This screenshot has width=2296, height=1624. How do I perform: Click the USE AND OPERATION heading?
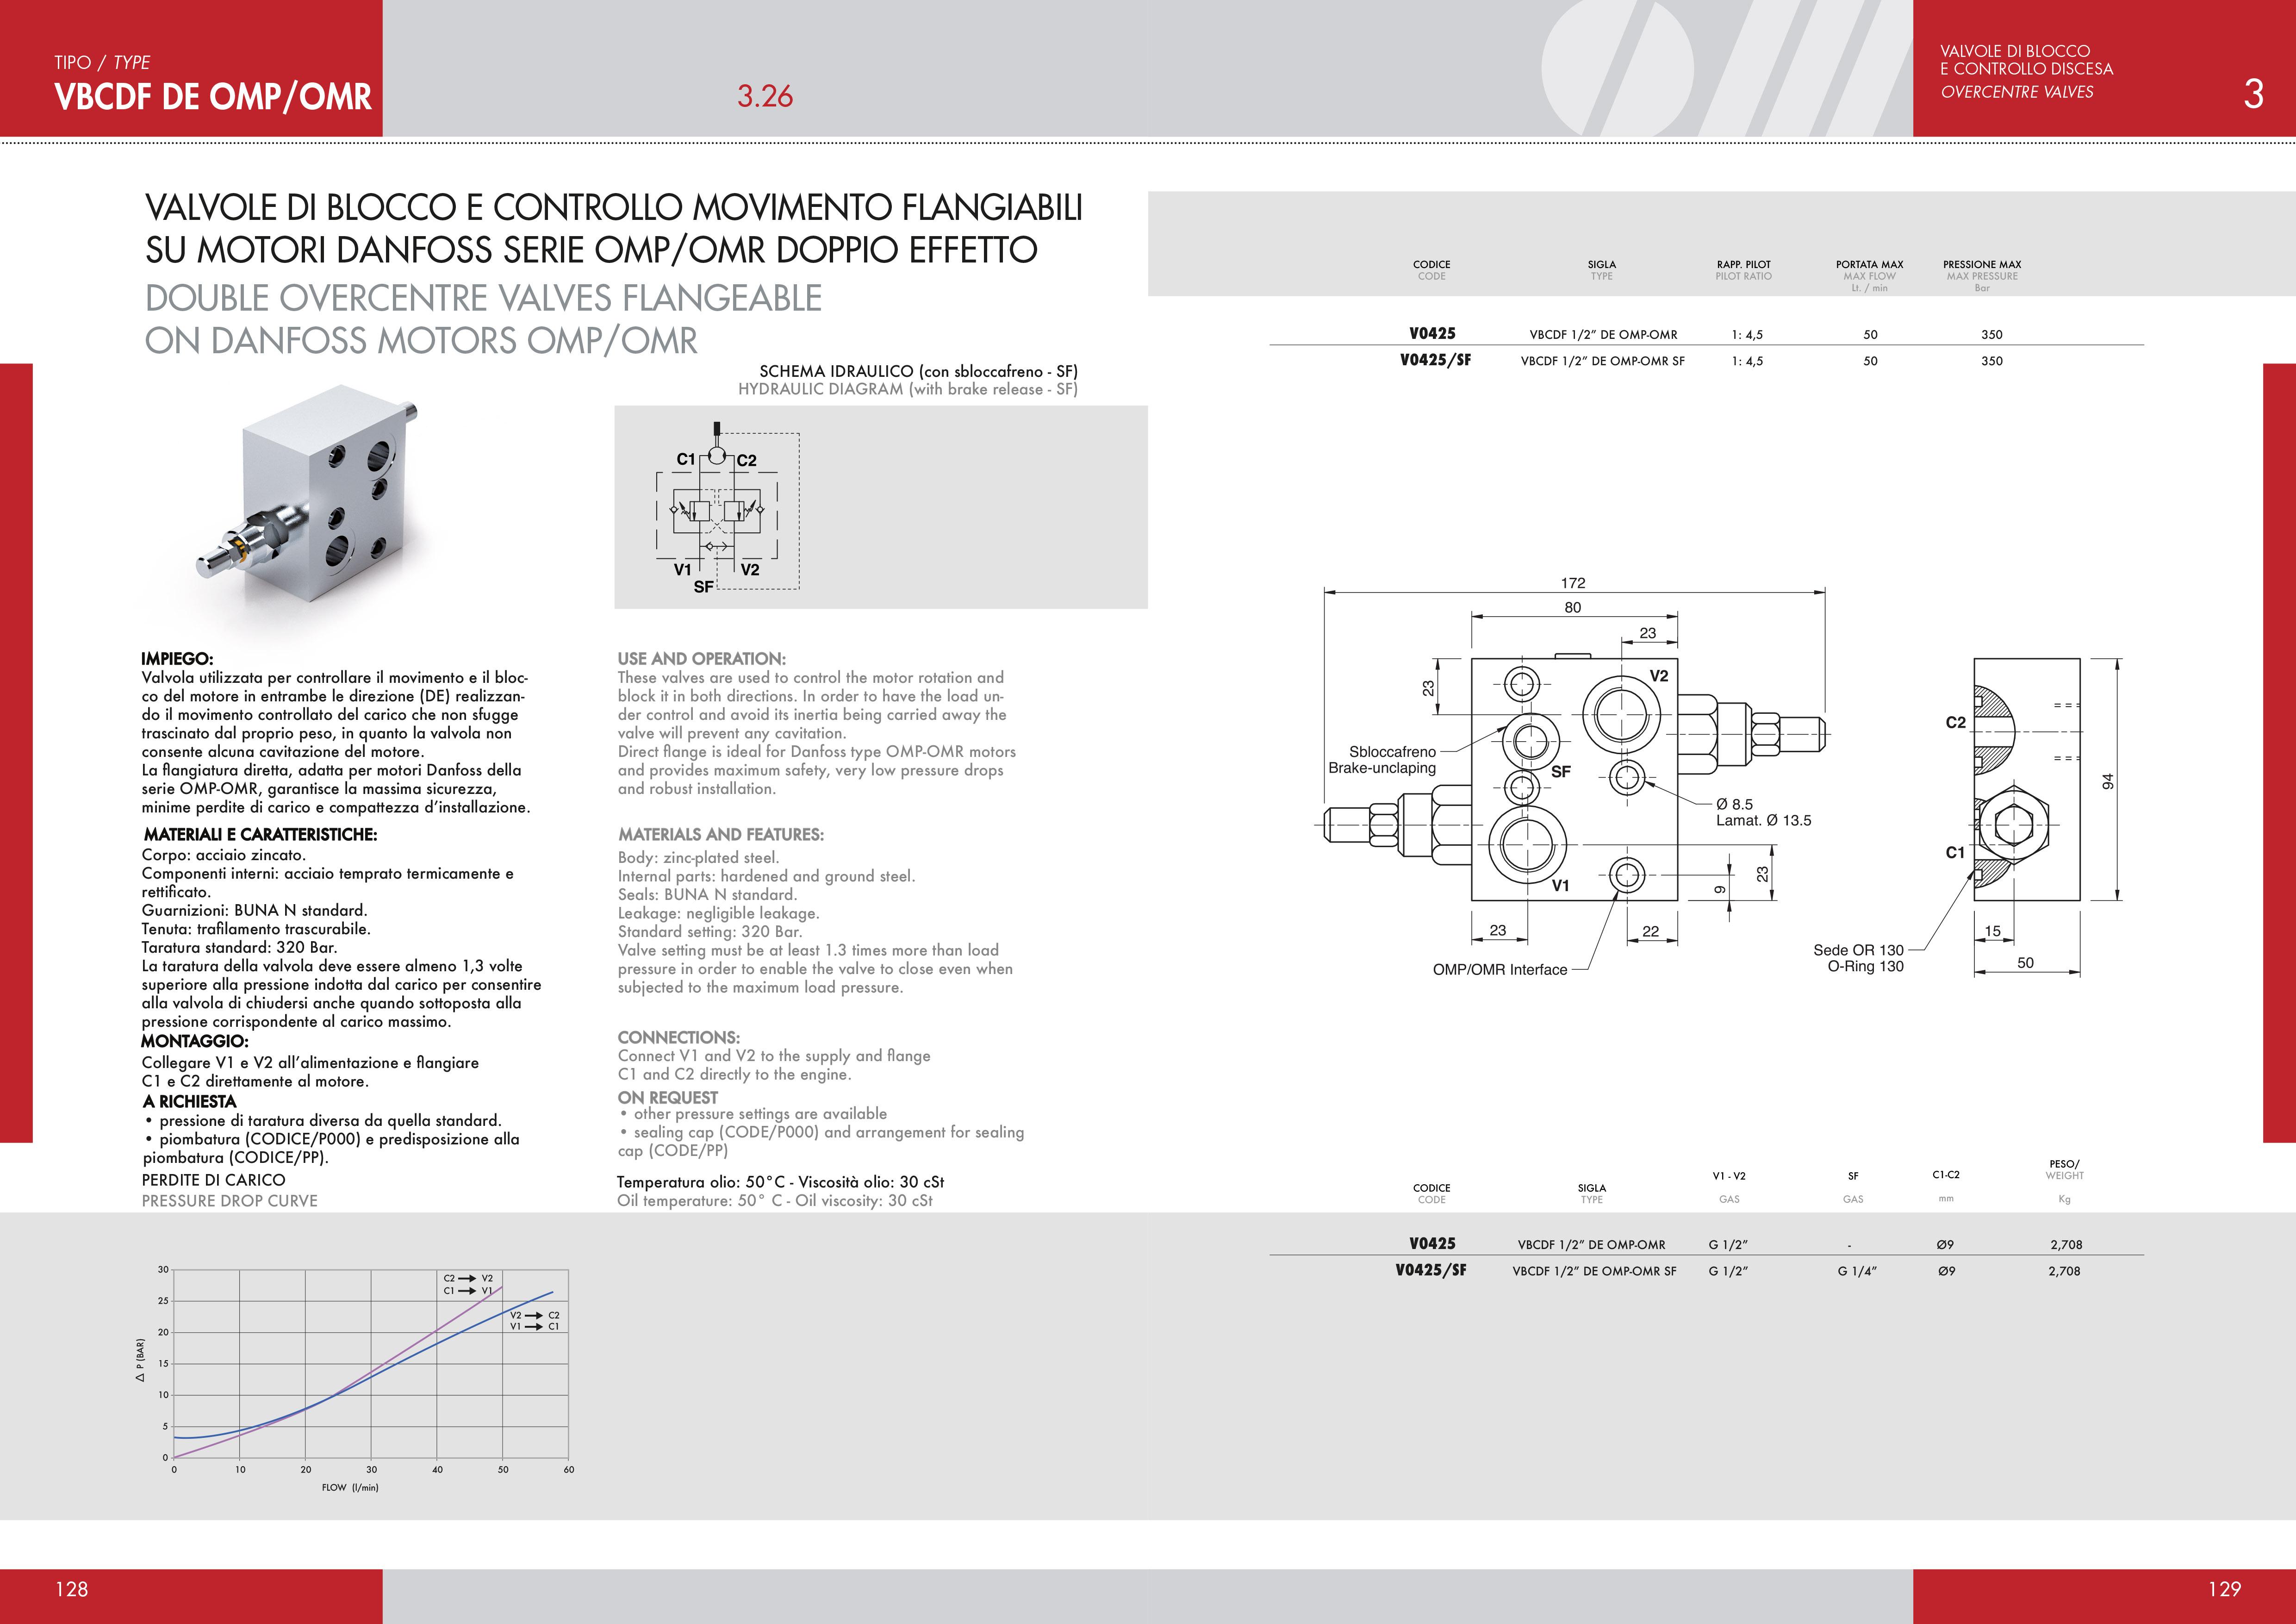[x=701, y=659]
